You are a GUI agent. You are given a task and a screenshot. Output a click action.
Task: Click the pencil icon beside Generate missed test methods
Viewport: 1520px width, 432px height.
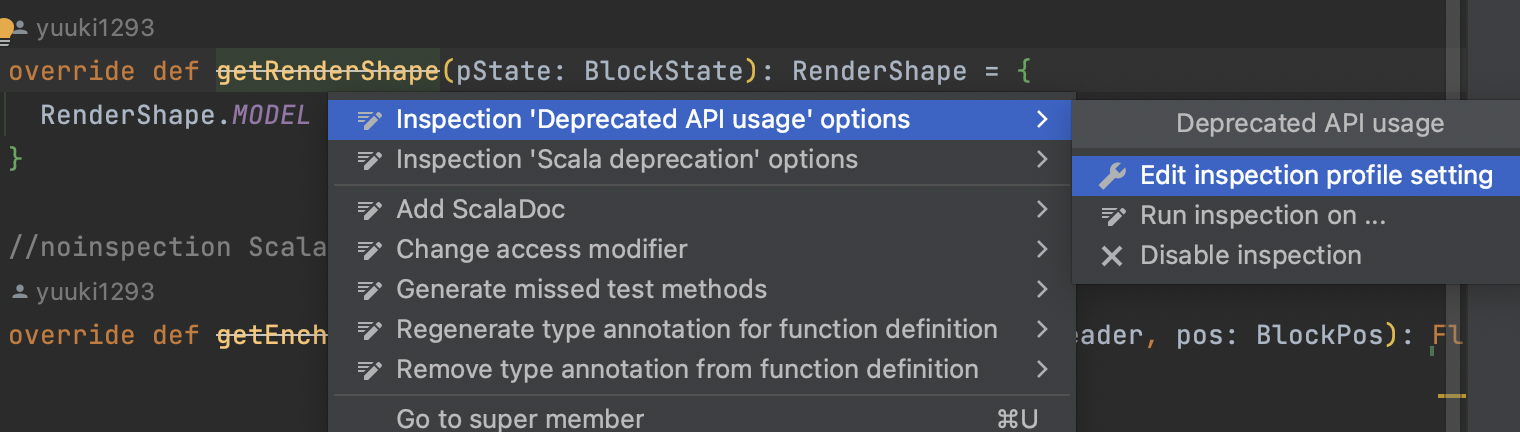(x=369, y=290)
